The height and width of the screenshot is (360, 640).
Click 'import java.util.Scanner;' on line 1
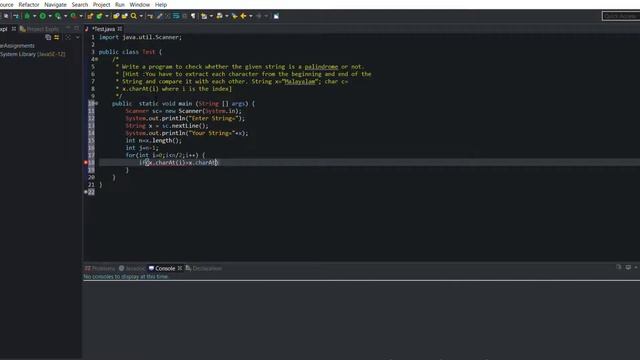tap(140, 37)
